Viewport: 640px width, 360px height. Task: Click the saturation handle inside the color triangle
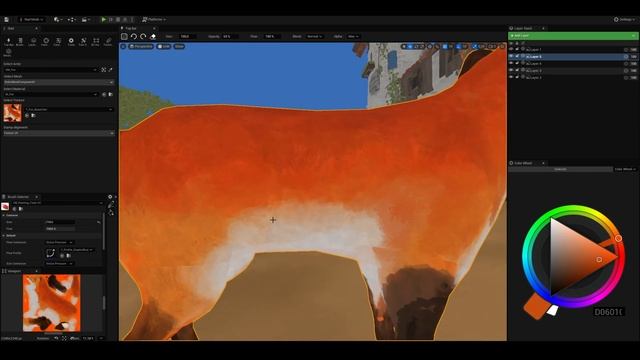(599, 260)
